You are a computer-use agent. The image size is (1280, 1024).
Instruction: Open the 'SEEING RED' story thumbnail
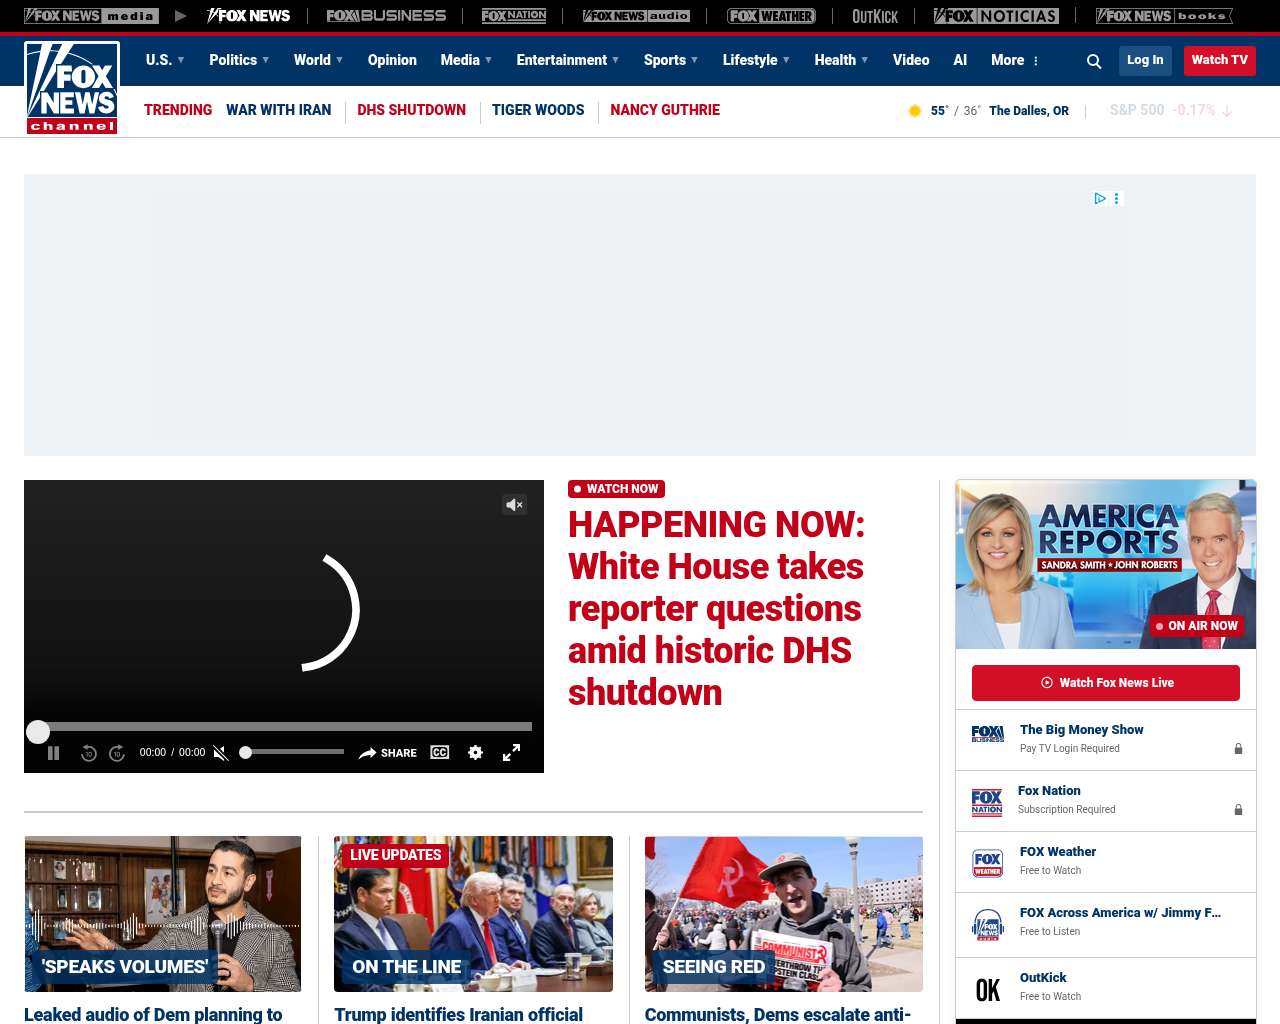[x=783, y=914]
